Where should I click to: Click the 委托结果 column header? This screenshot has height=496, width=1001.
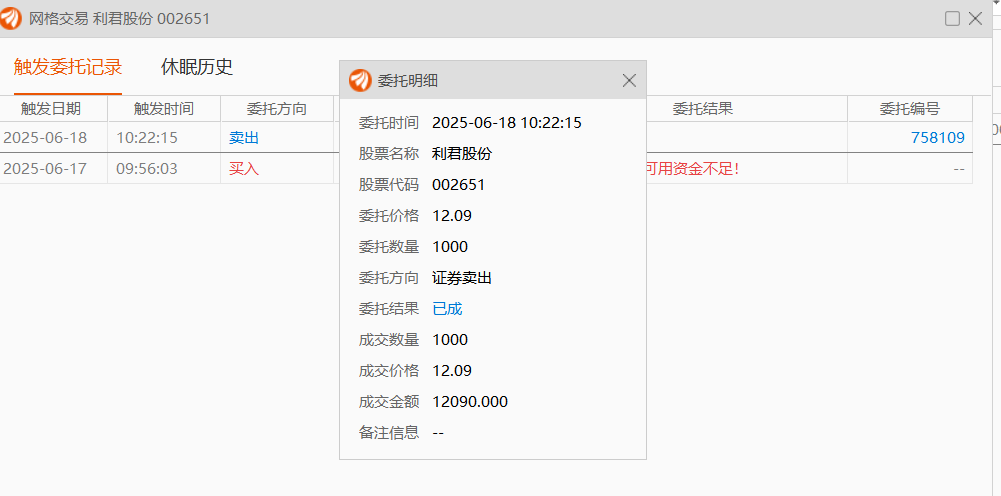[x=703, y=109]
